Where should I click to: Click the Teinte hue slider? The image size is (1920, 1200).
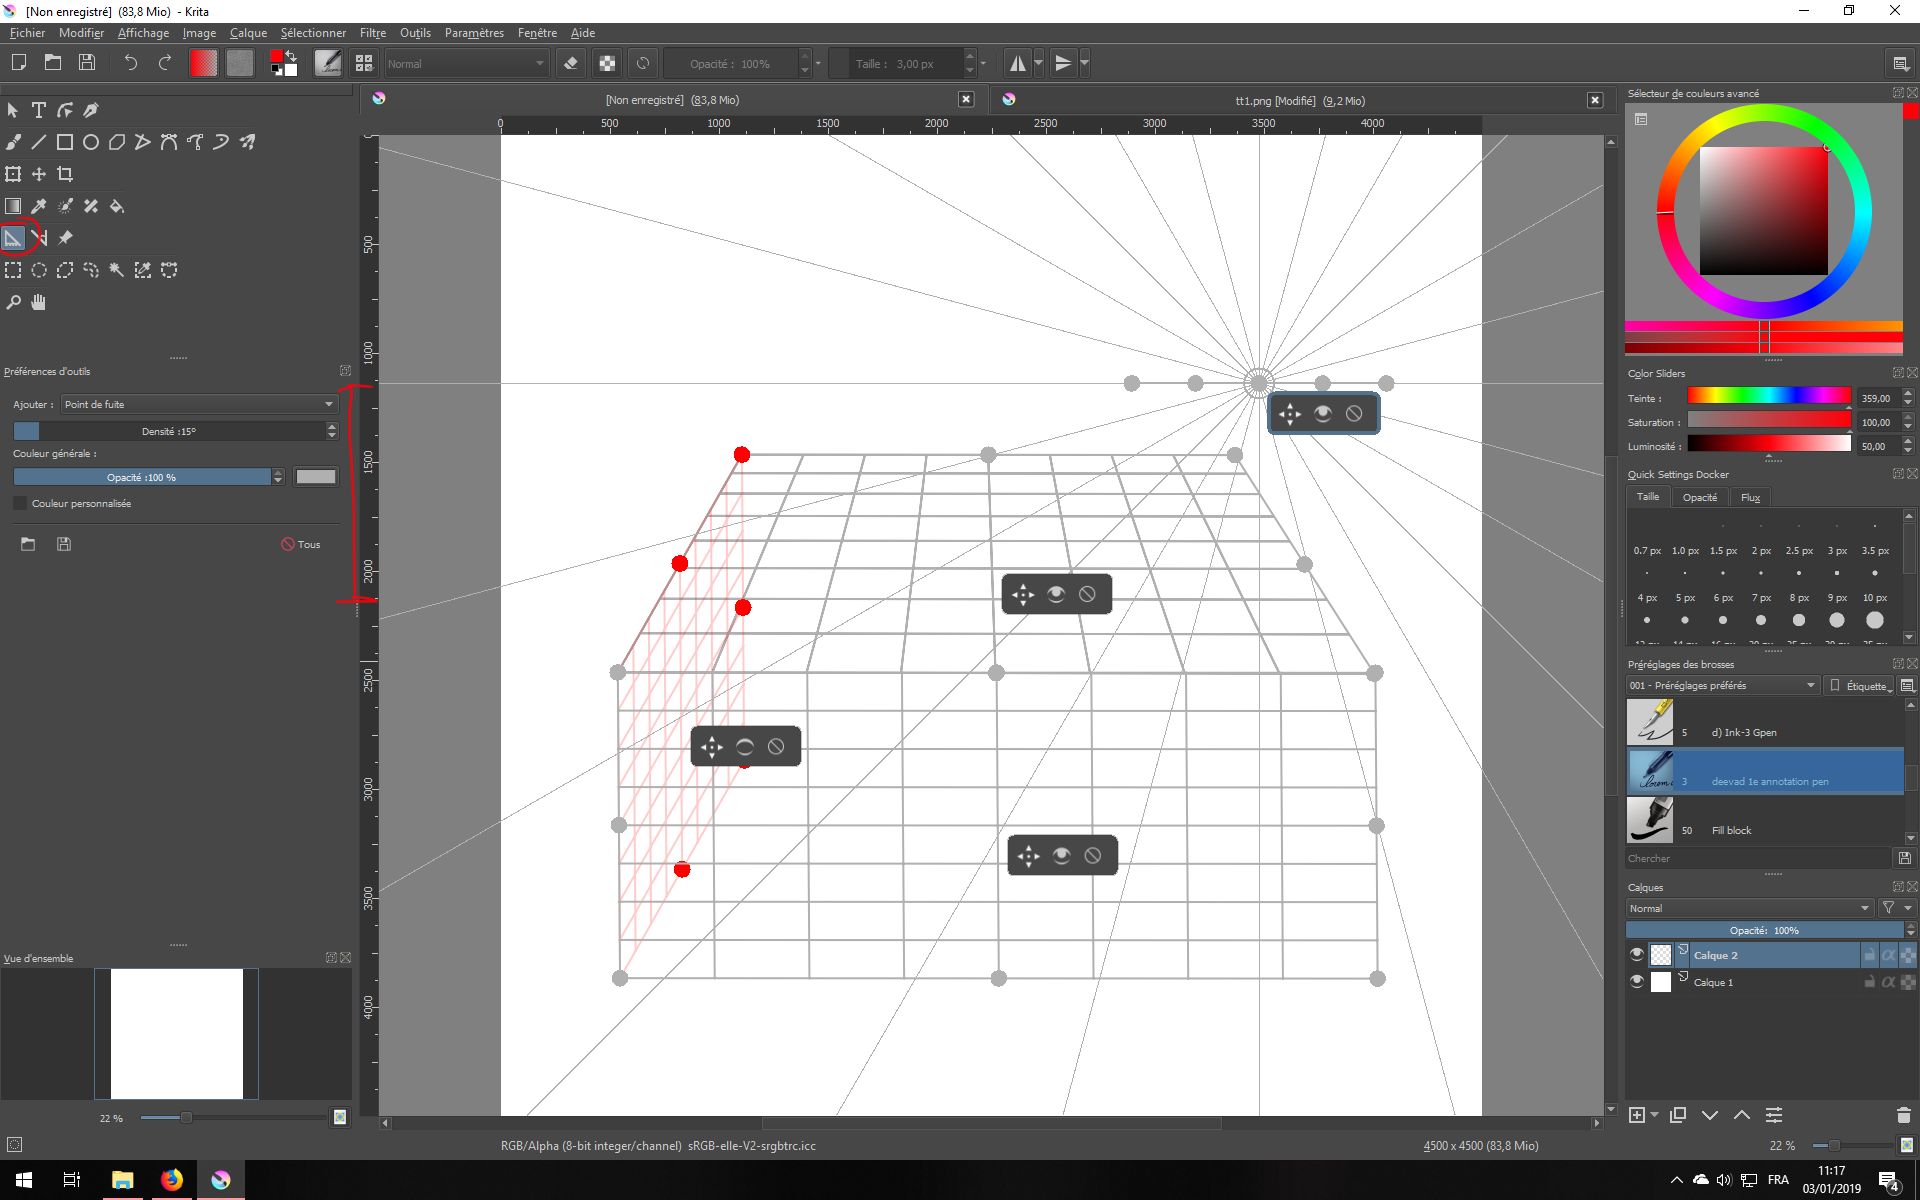(1768, 397)
